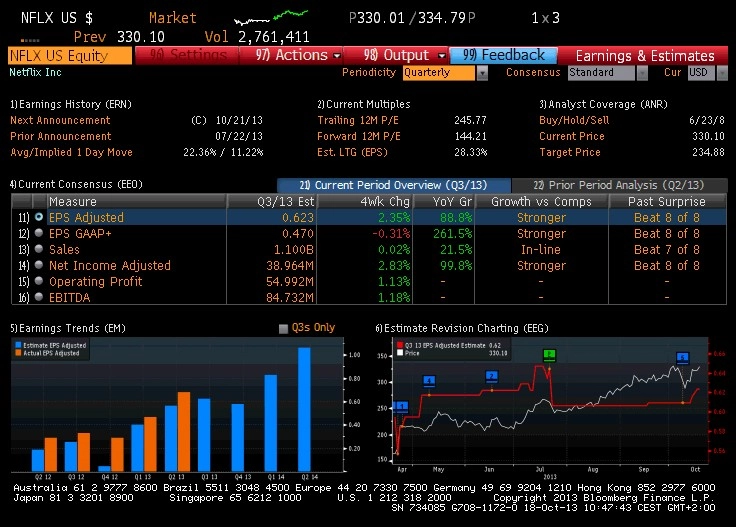736x527 pixels.
Task: Click the green event flag on revision chart
Action: click(549, 354)
